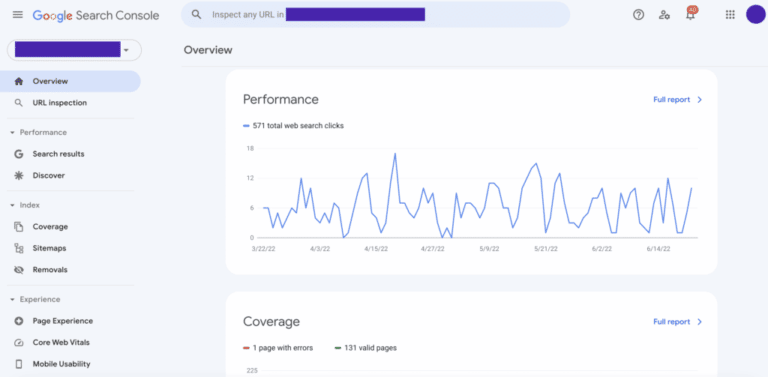The image size is (768, 377).
Task: Open user and permissions settings icon
Action: [664, 15]
